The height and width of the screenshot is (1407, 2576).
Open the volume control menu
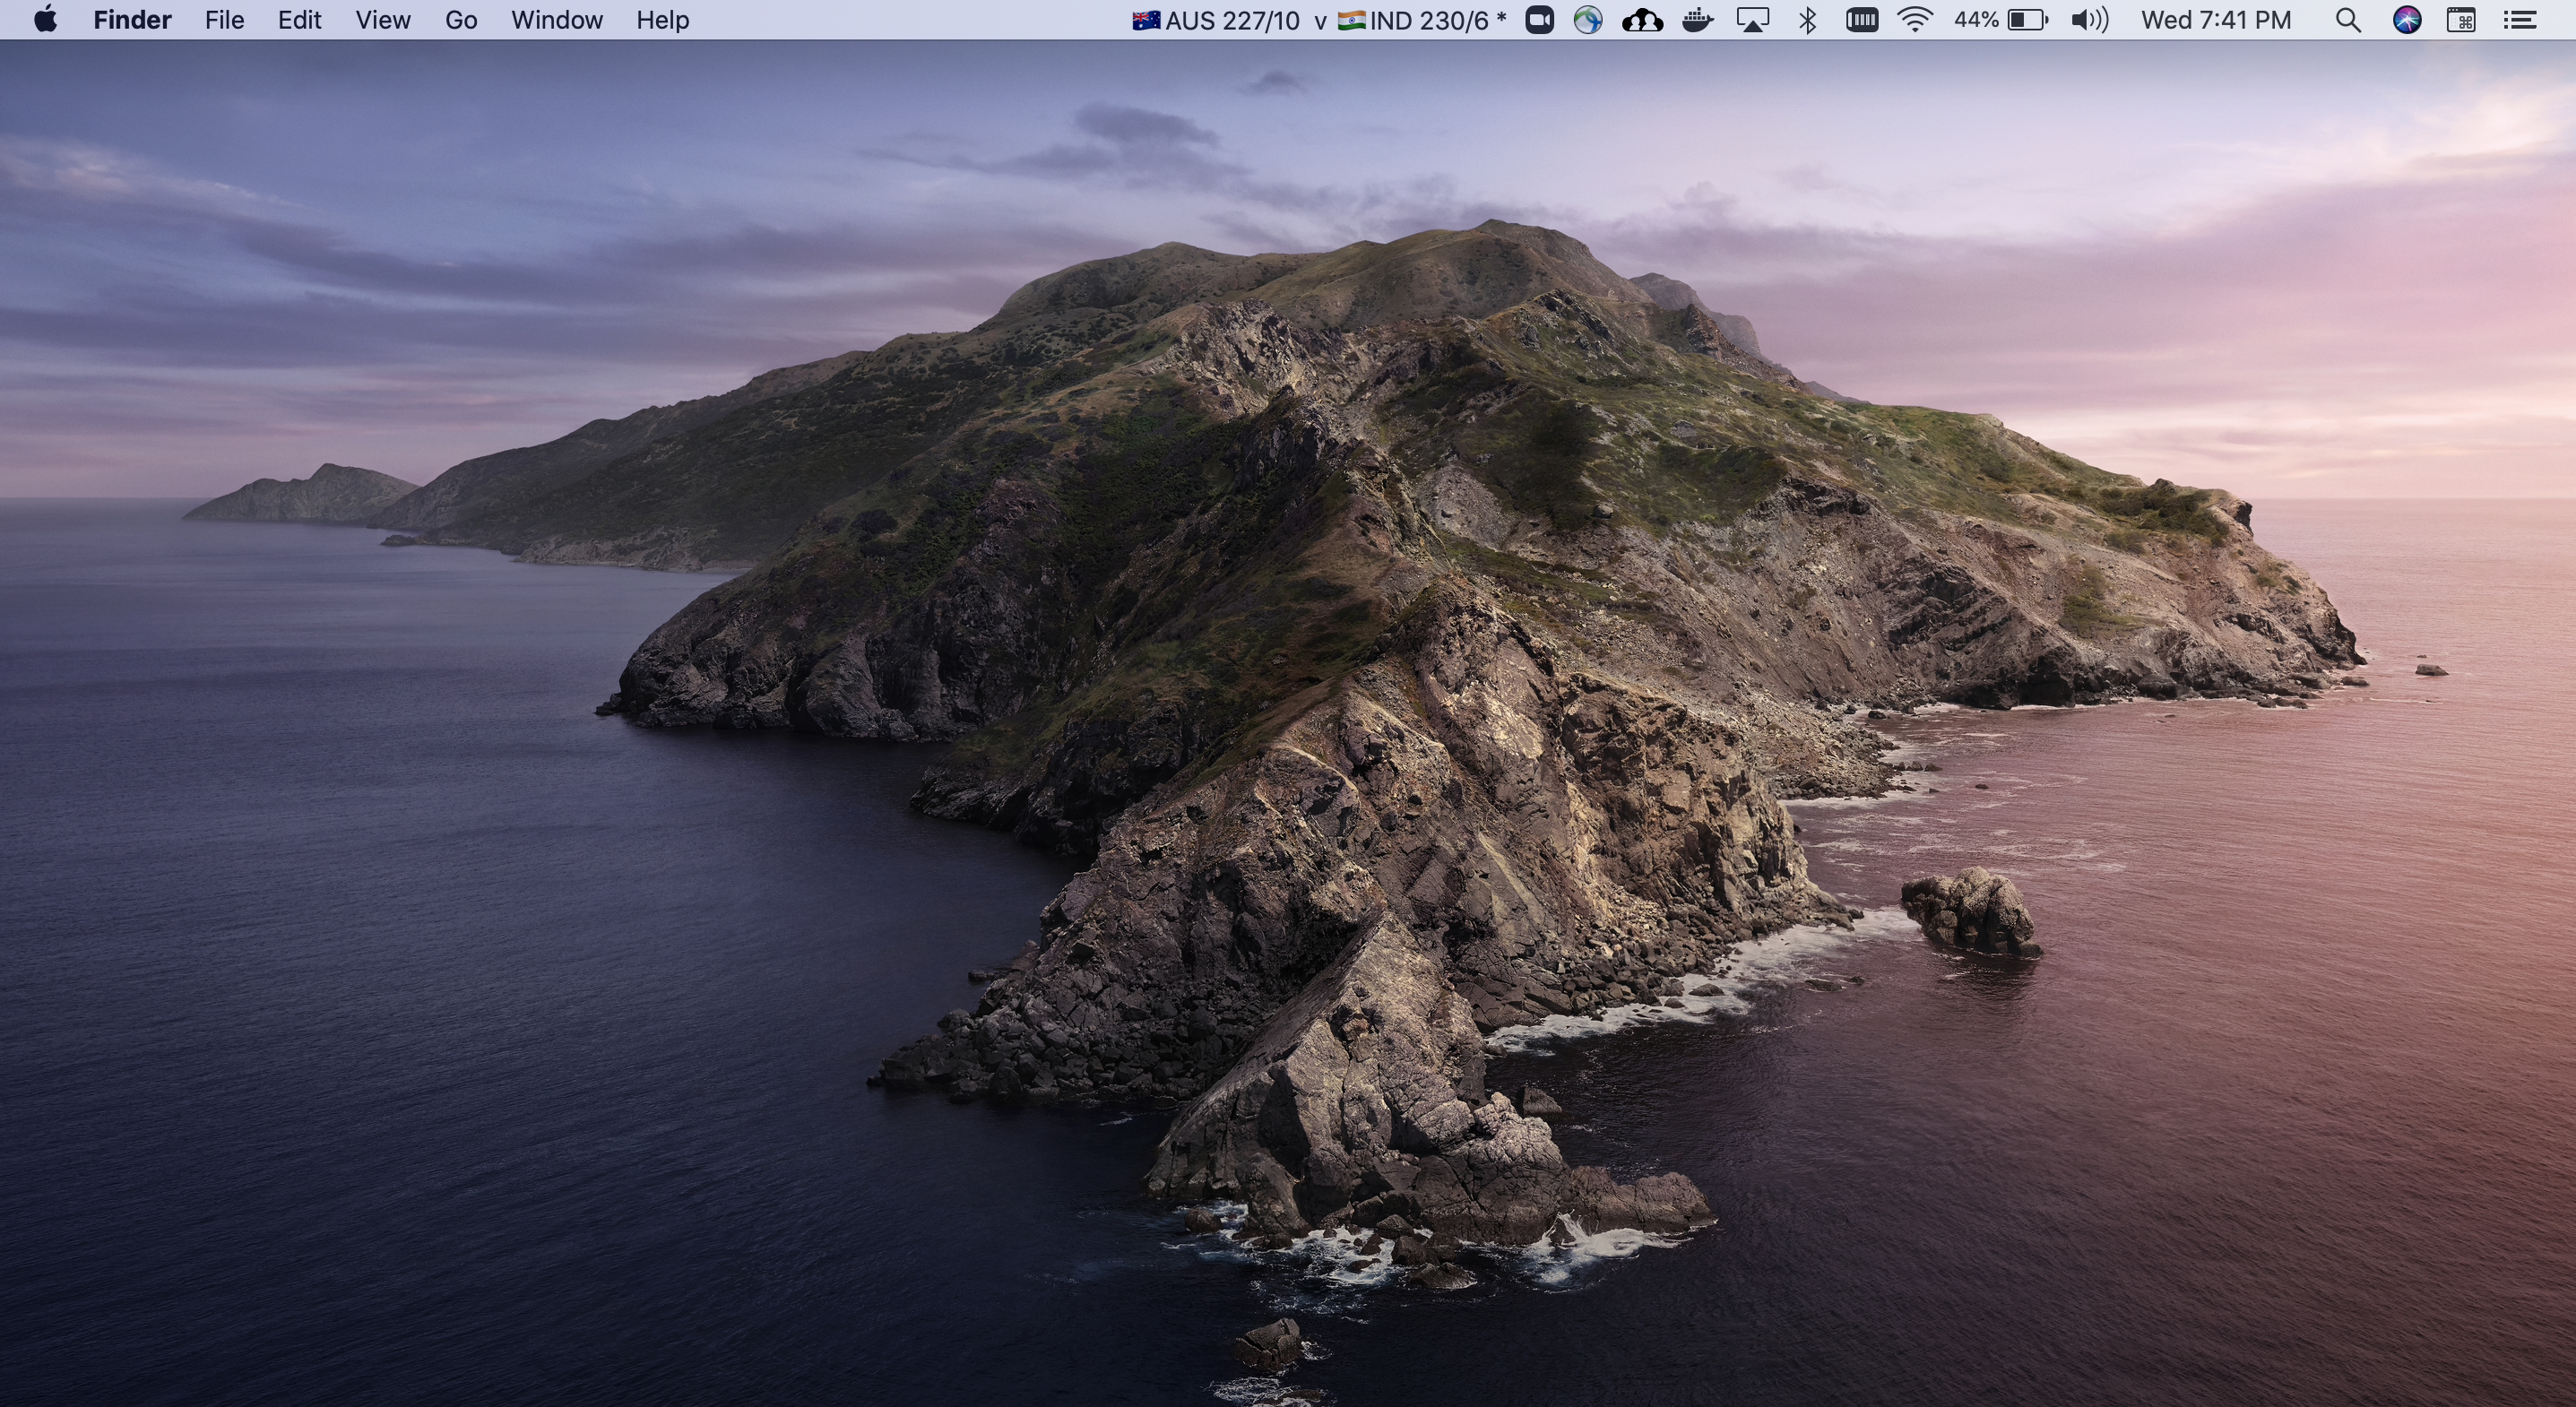[2089, 20]
